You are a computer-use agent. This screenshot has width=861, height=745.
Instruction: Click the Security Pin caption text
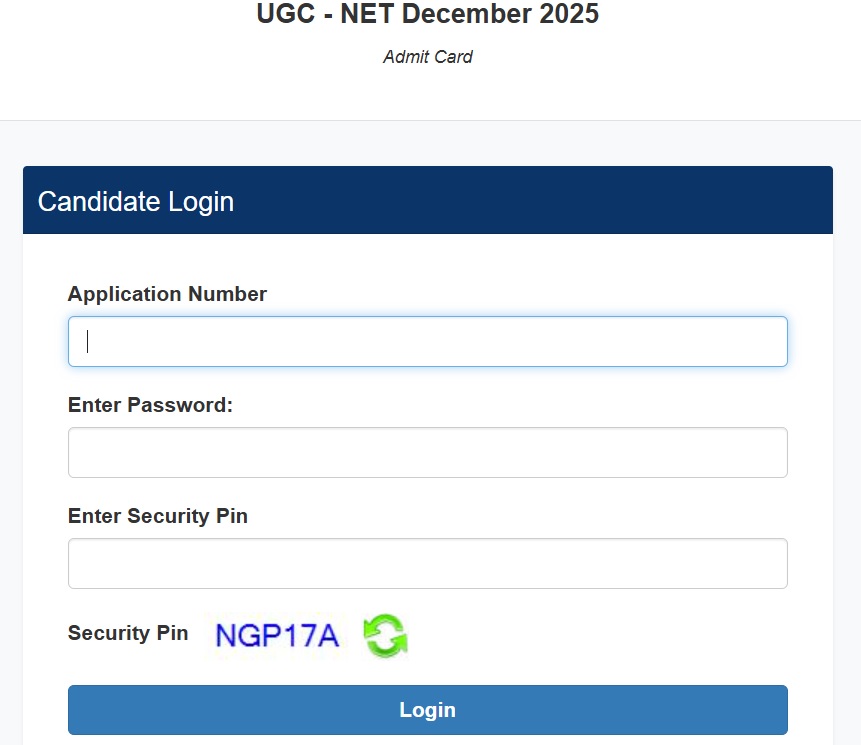[128, 633]
